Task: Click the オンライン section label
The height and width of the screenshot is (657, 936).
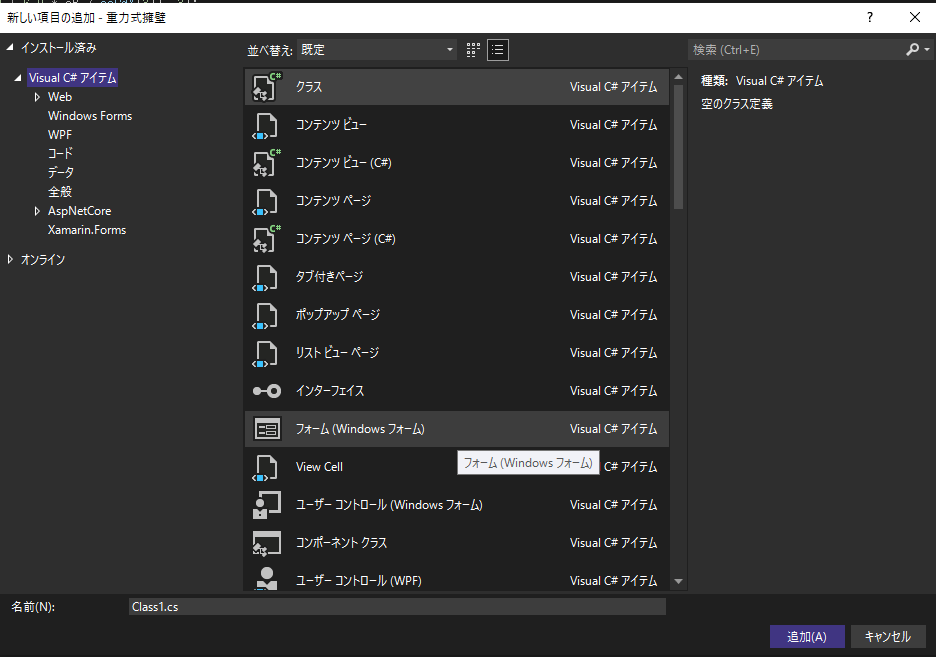Action: pyautogui.click(x=43, y=260)
